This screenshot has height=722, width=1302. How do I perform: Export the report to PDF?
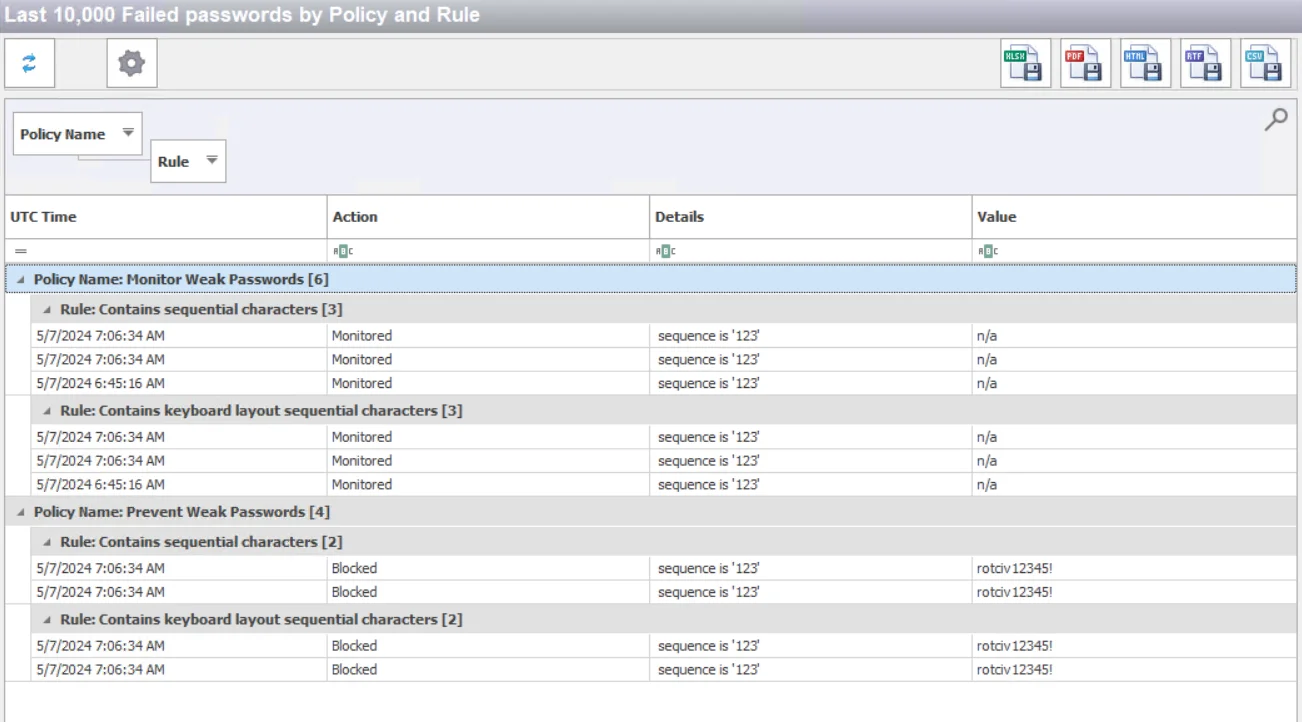(1086, 64)
